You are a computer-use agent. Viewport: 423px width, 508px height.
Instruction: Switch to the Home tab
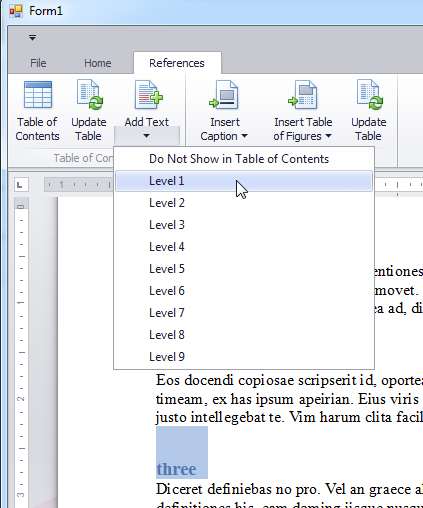(98, 63)
